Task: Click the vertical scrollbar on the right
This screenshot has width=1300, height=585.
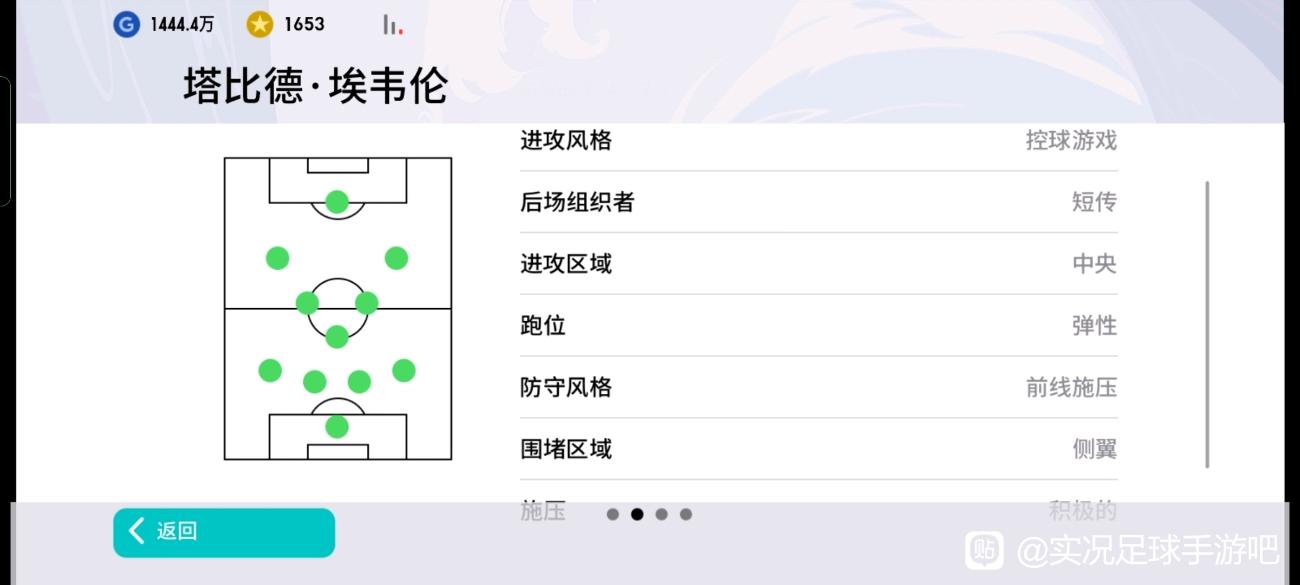Action: coord(1207,325)
